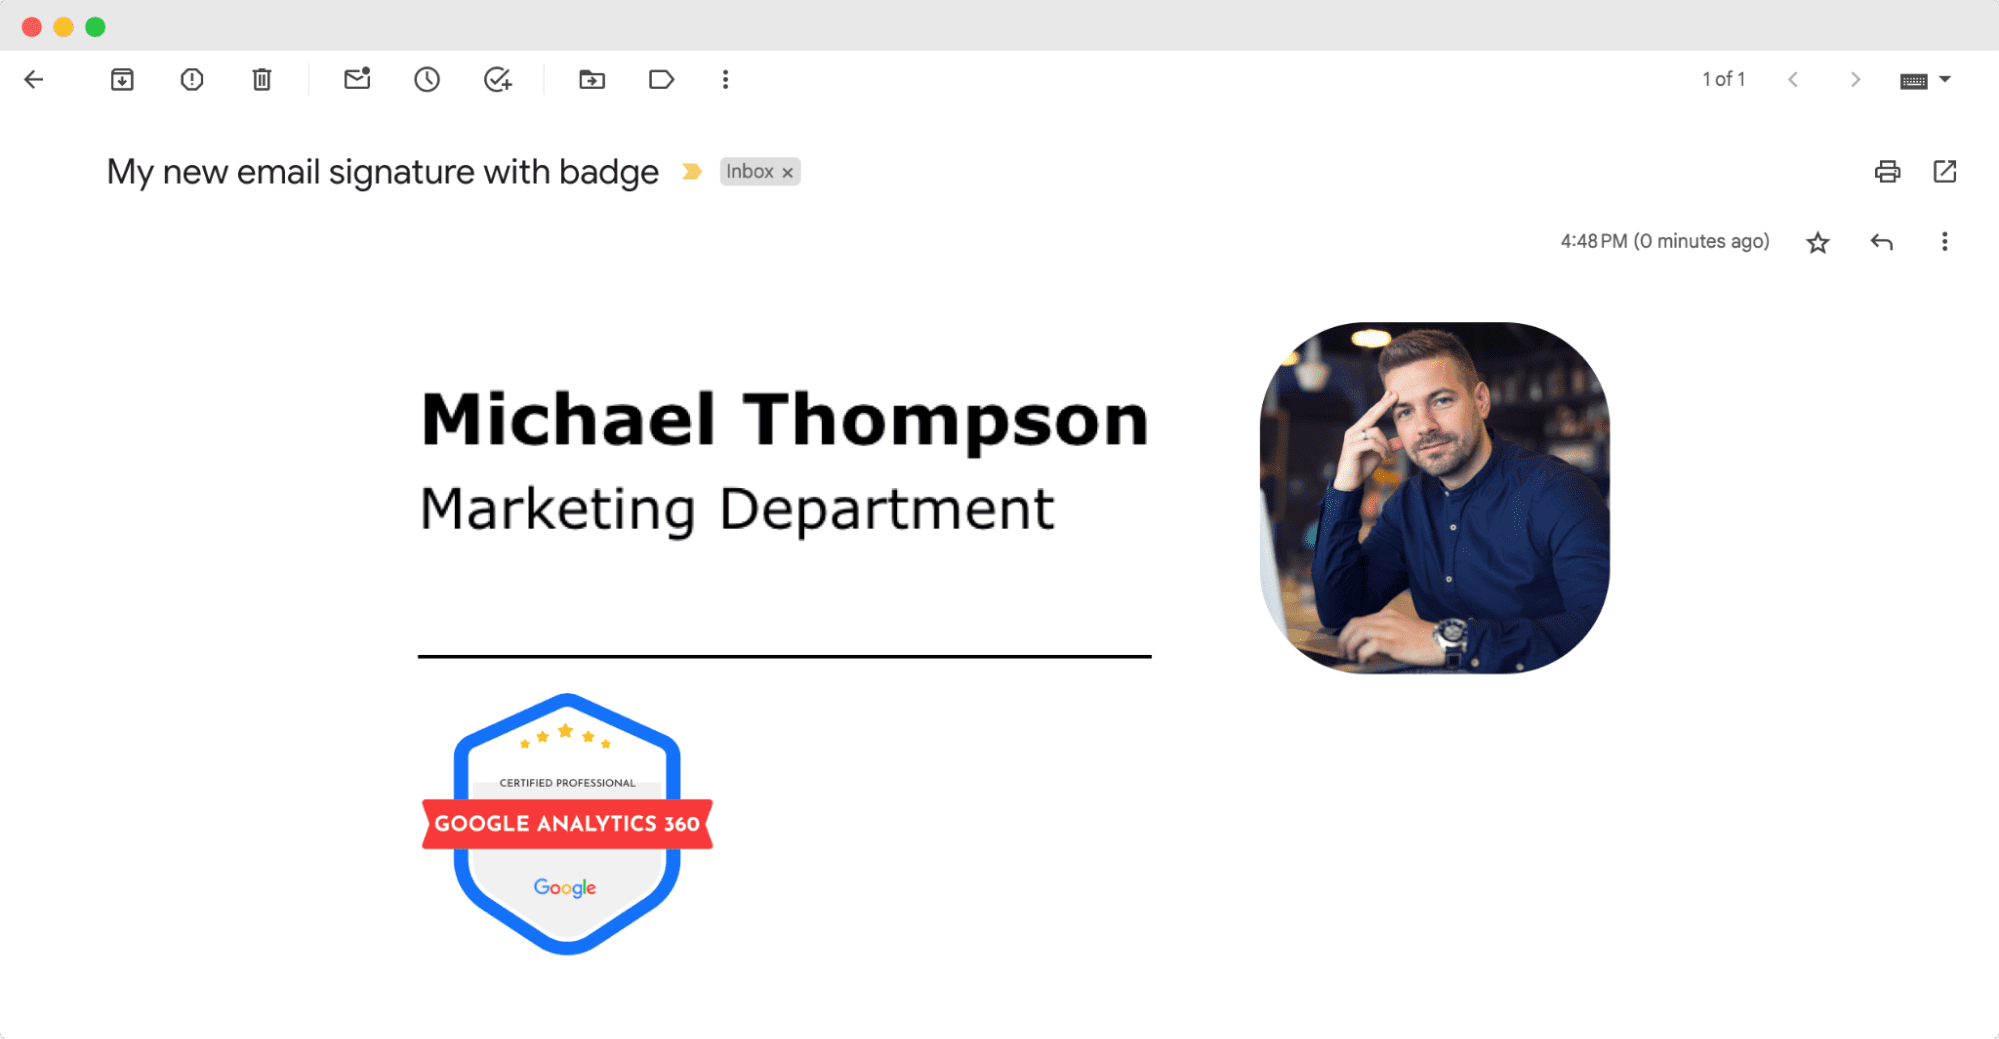
Task: Move email to a folder
Action: [592, 80]
